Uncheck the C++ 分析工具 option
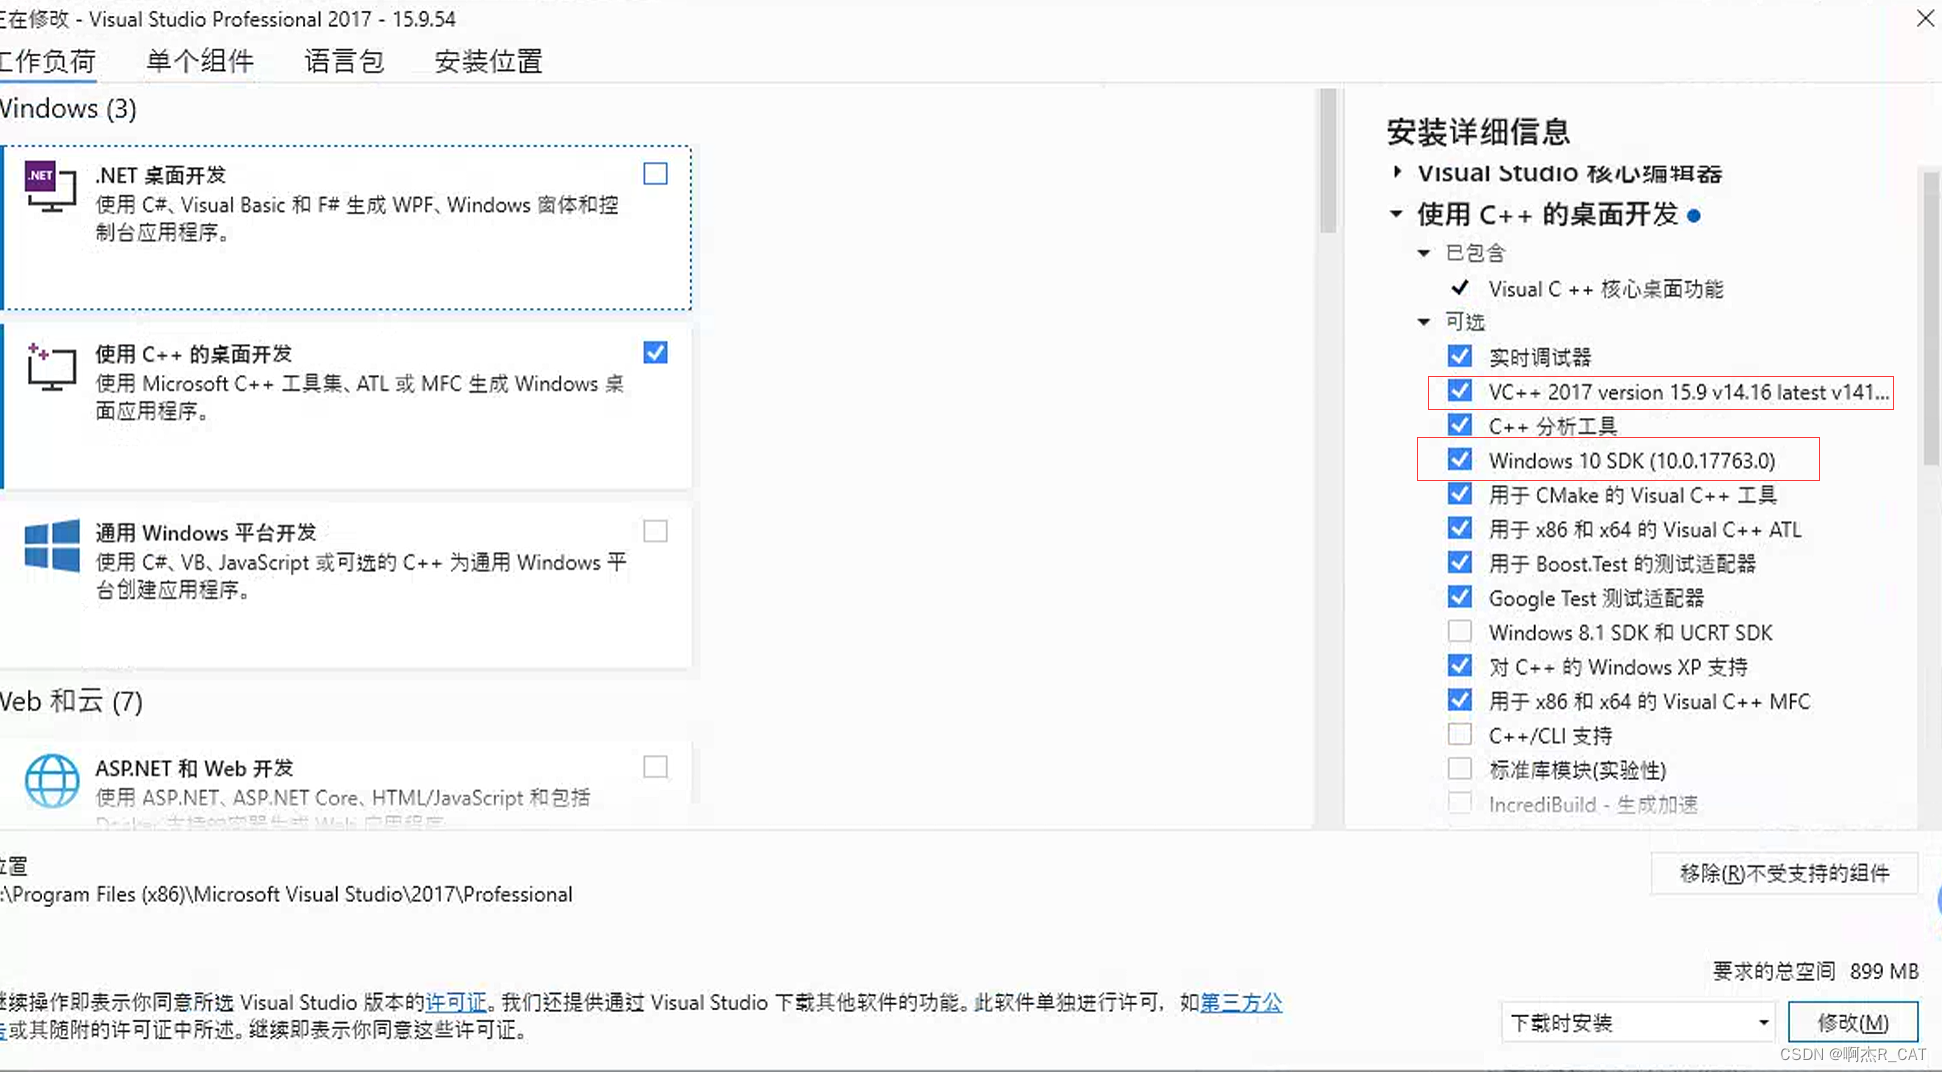Image resolution: width=1942 pixels, height=1072 pixels. (1459, 425)
